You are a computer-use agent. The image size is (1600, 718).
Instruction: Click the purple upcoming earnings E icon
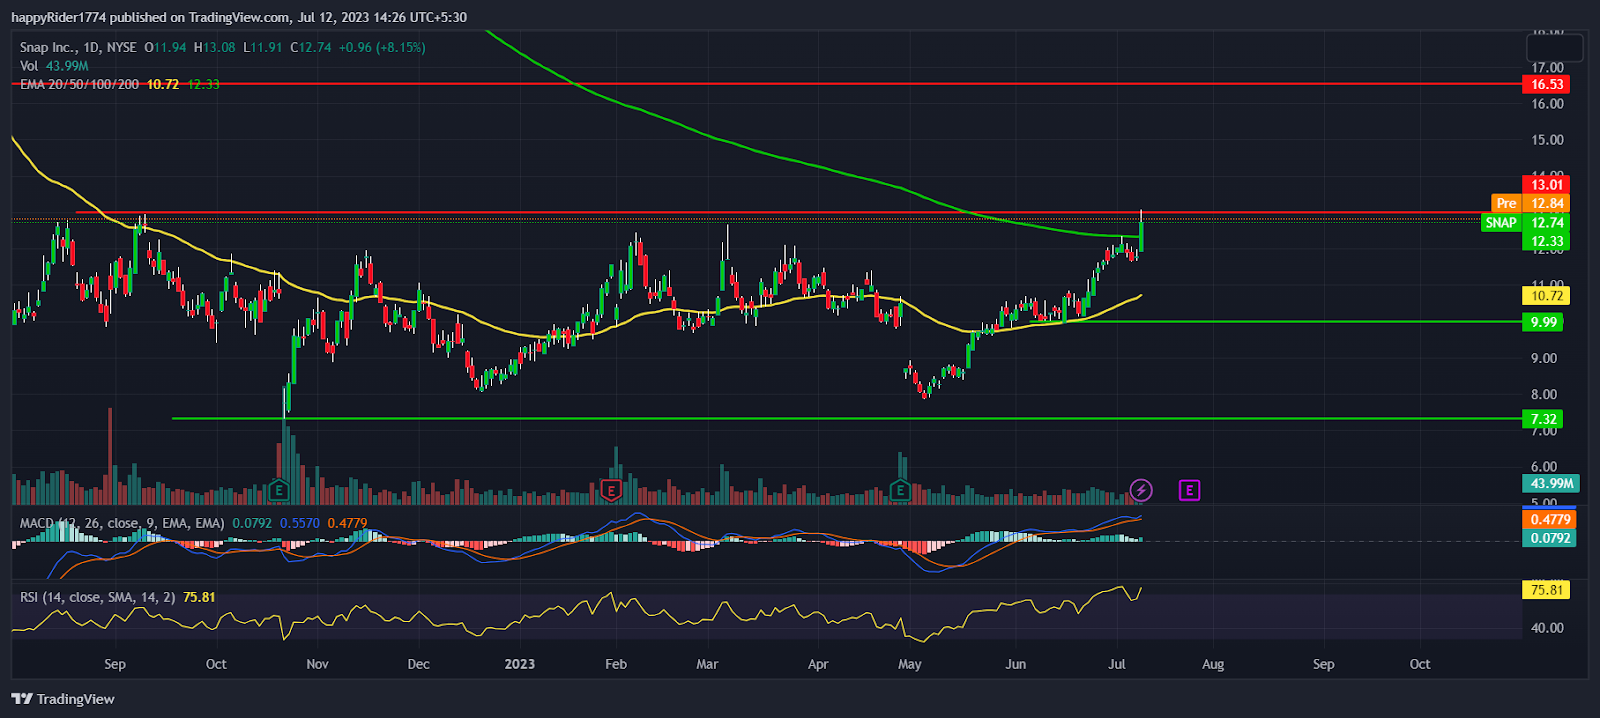(1189, 490)
